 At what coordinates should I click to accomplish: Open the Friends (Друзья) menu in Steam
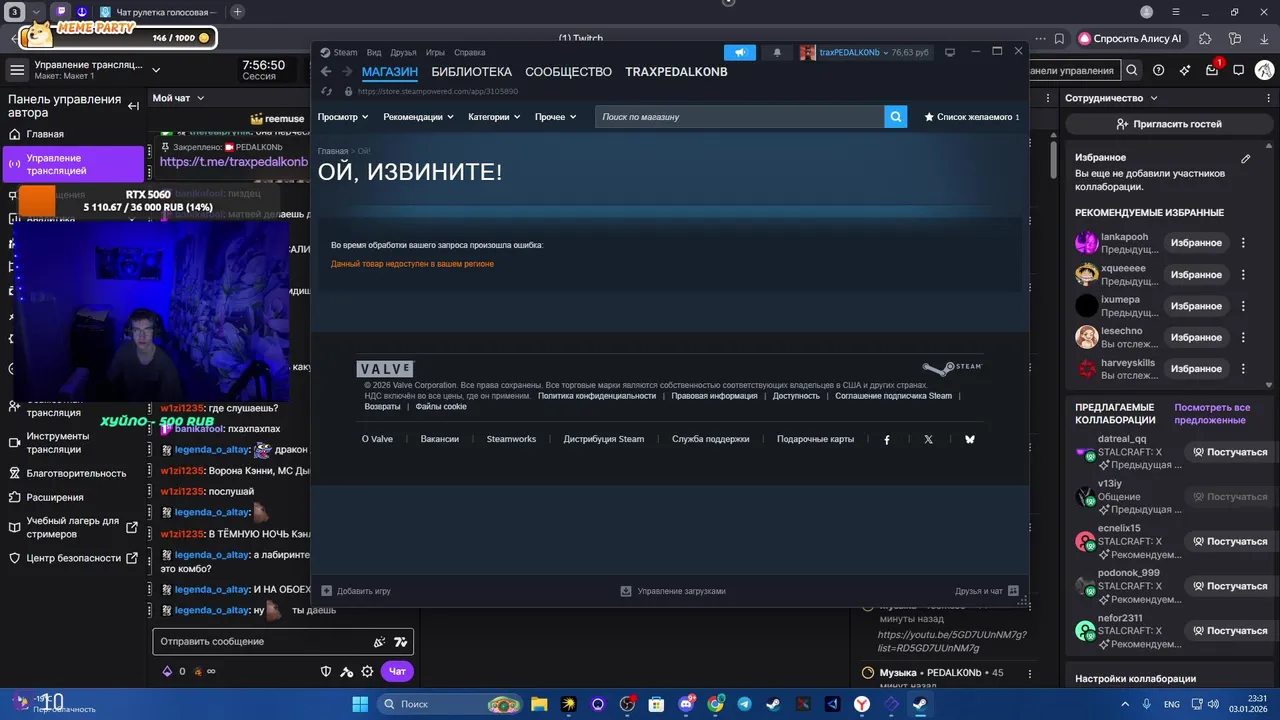403,52
